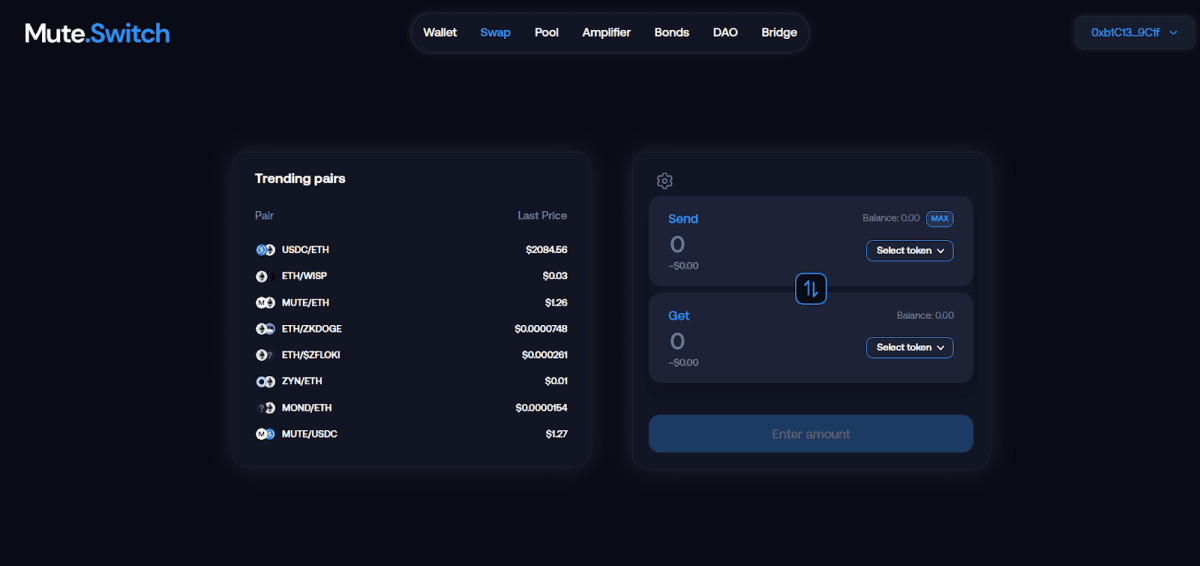Click the $0.03 last price
The image size is (1200, 566).
(x=555, y=276)
